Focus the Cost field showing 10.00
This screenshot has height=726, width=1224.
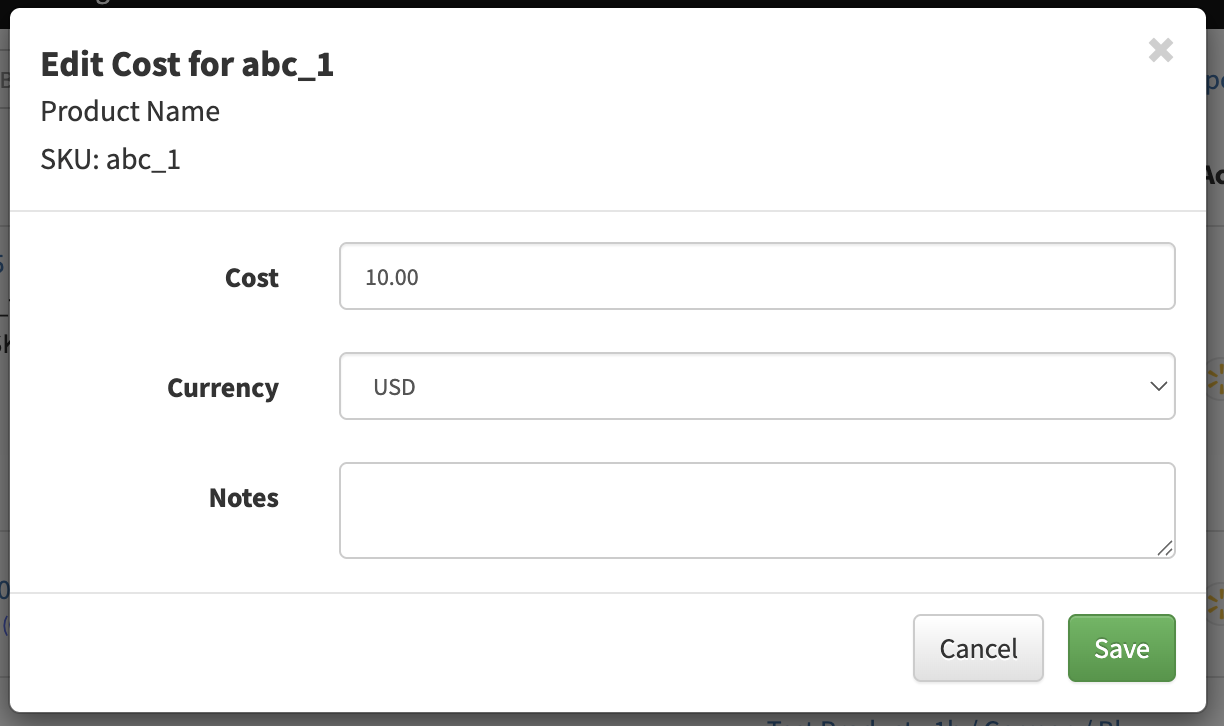pos(757,276)
